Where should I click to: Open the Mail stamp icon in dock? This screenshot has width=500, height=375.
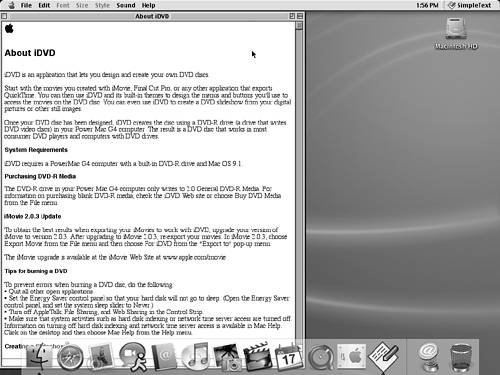coord(101,357)
